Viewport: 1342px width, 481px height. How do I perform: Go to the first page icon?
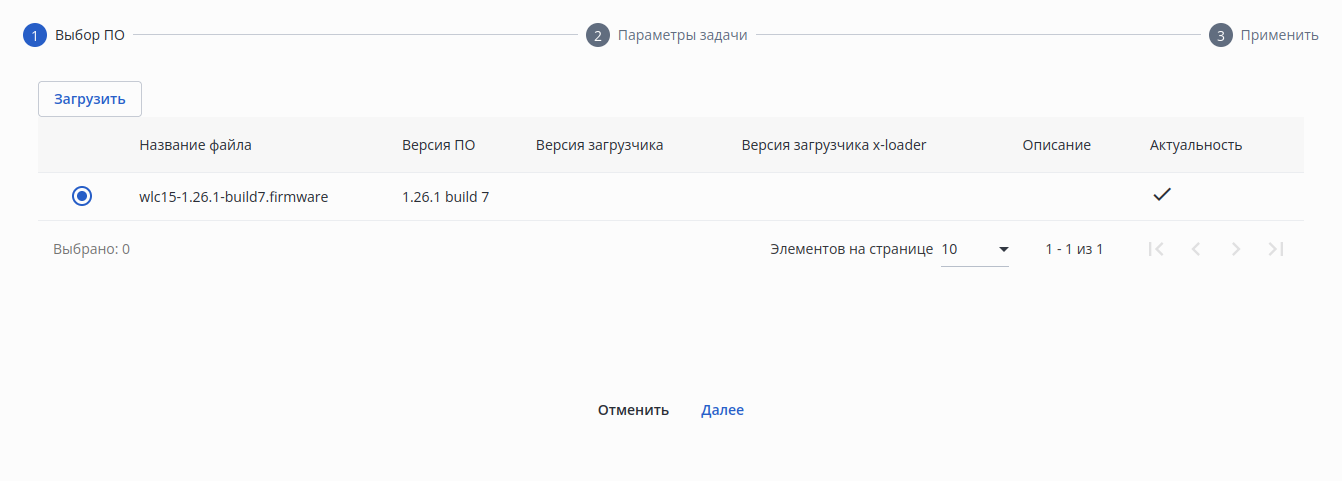1156,249
